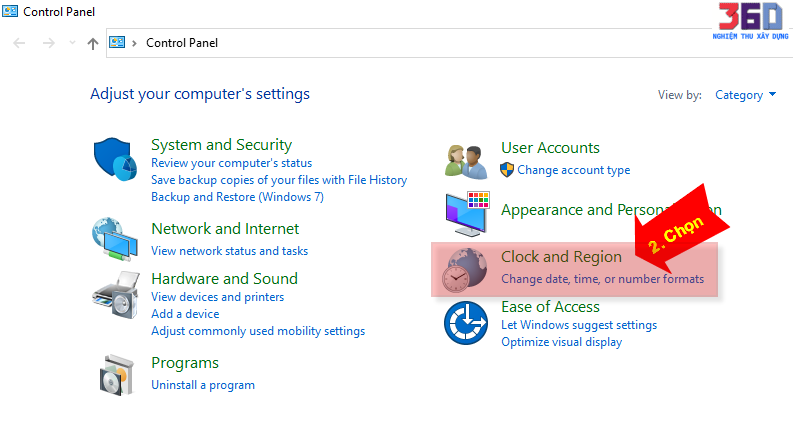The width and height of the screenshot is (793, 427).
Task: Open Clock and Region category
Action: pyautogui.click(x=561, y=257)
